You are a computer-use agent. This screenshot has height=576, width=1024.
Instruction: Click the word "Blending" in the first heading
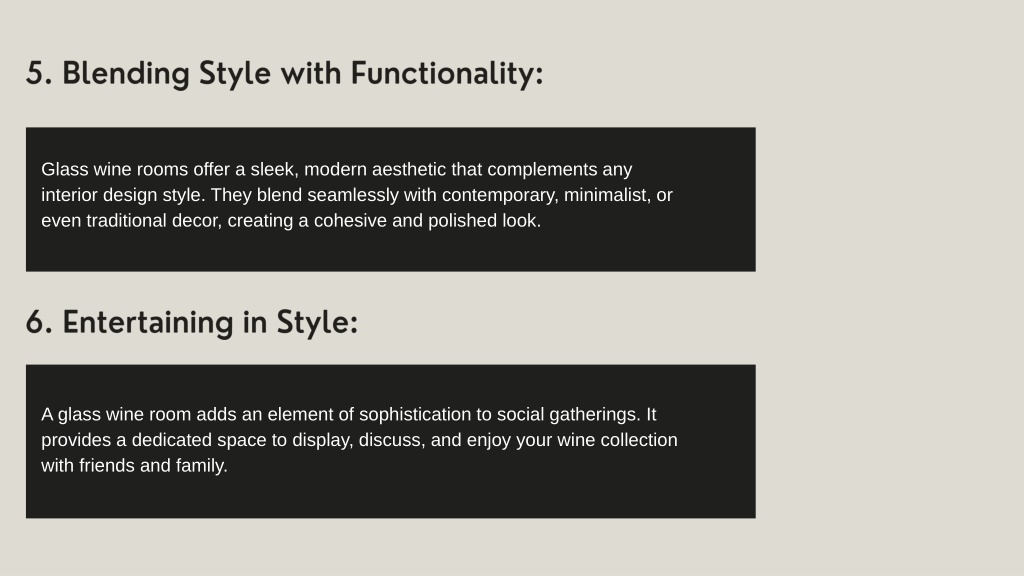click(125, 73)
